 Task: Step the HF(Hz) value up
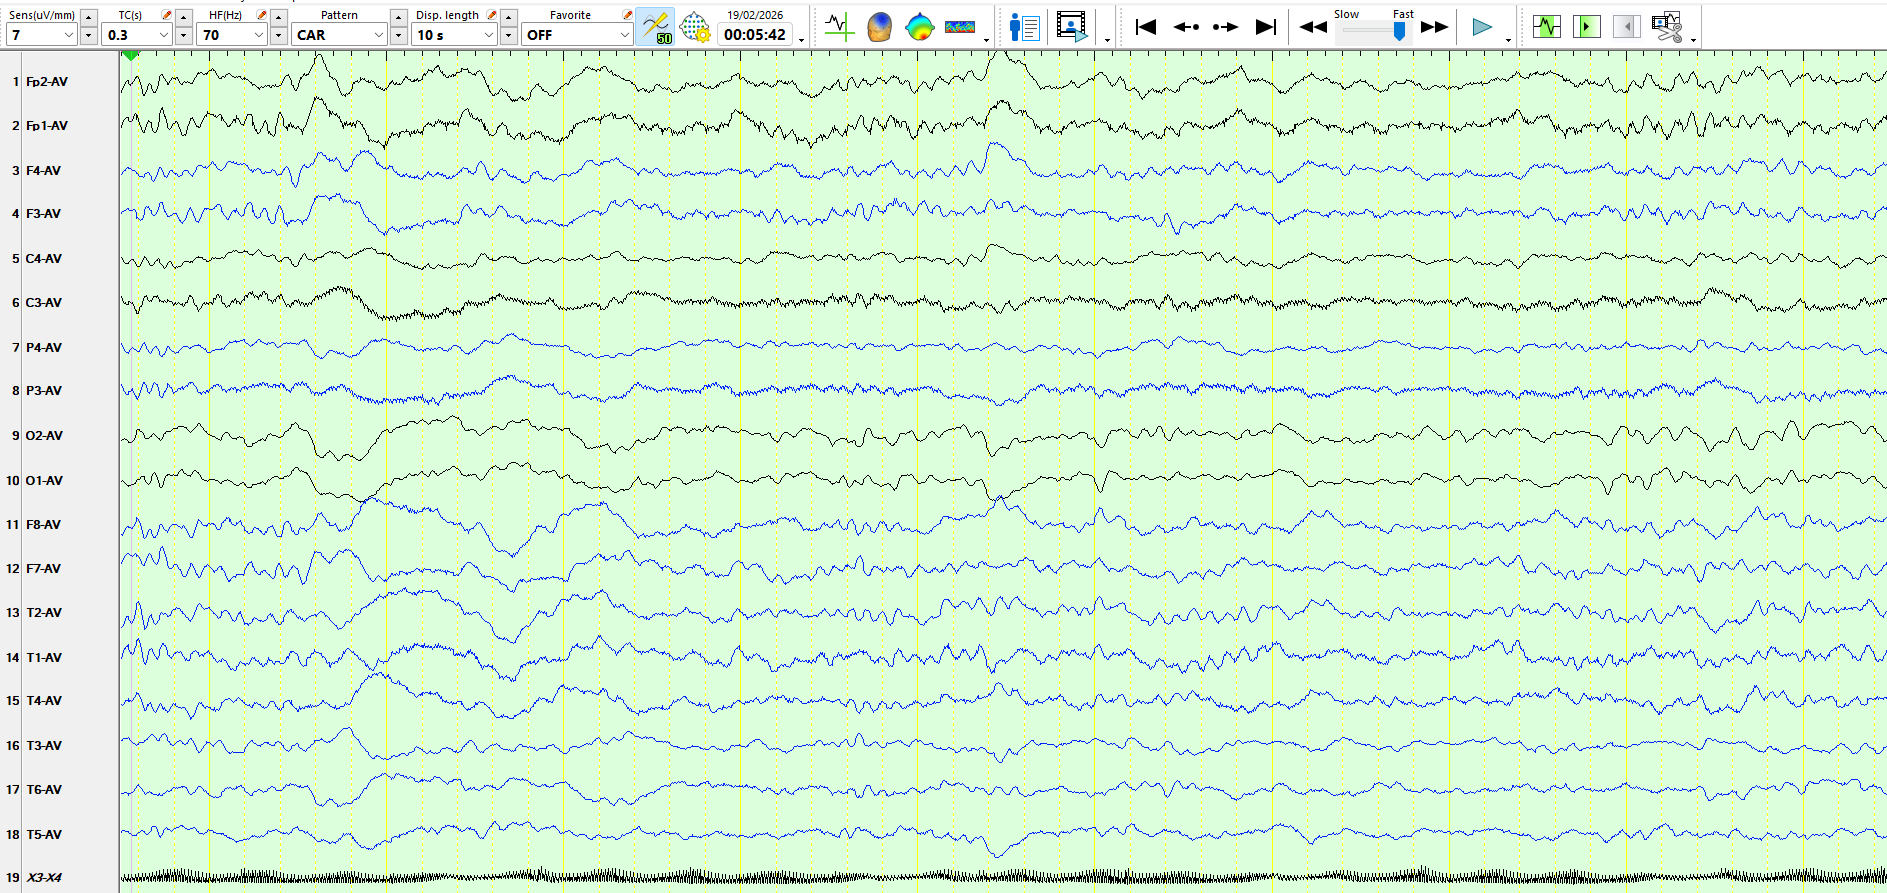(x=279, y=17)
